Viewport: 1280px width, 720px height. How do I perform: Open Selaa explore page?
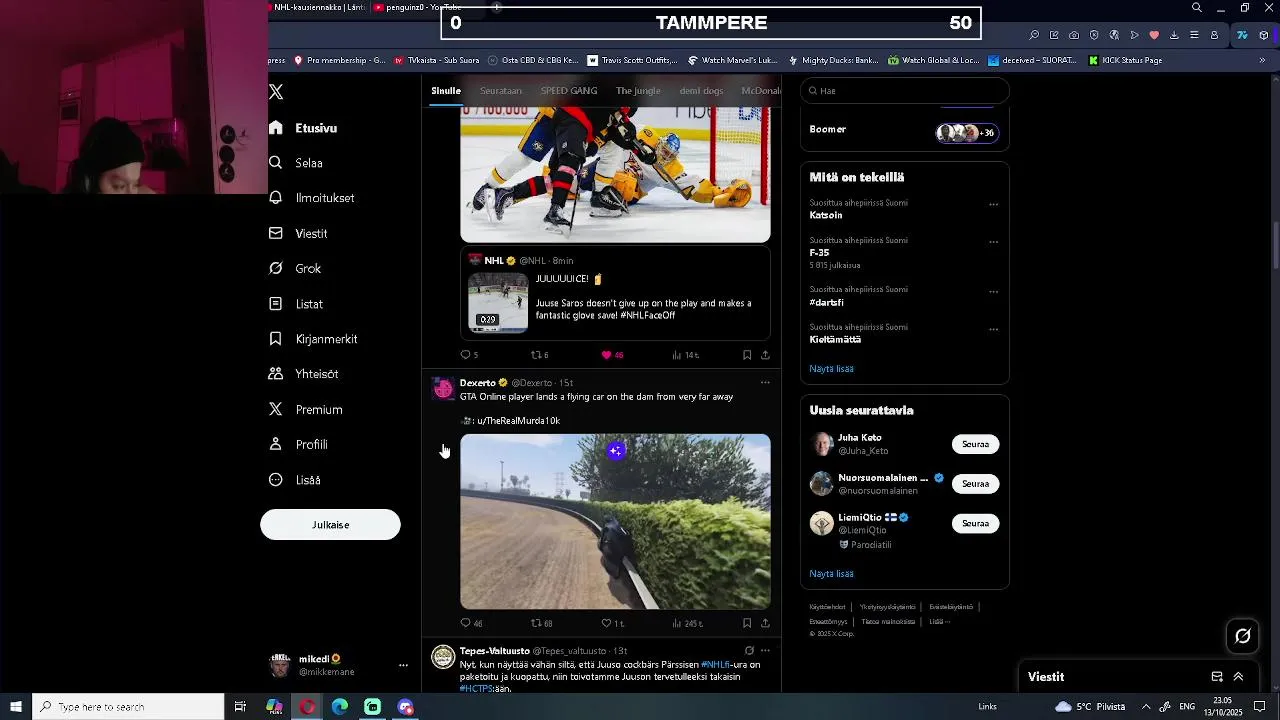coord(296,163)
